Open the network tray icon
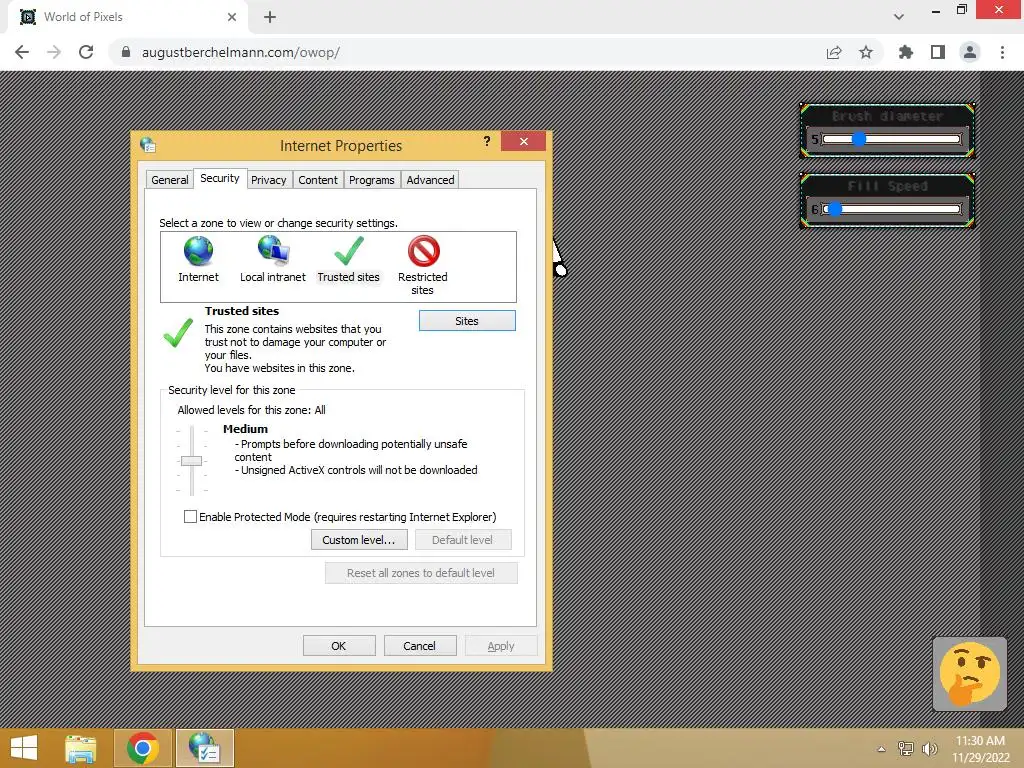The height and width of the screenshot is (768, 1024). coord(906,749)
